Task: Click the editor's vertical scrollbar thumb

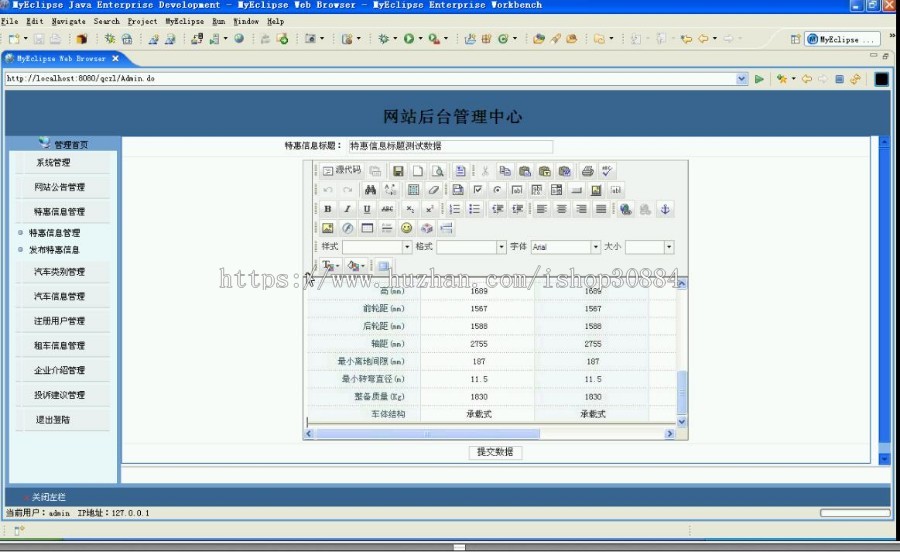Action: click(x=682, y=392)
